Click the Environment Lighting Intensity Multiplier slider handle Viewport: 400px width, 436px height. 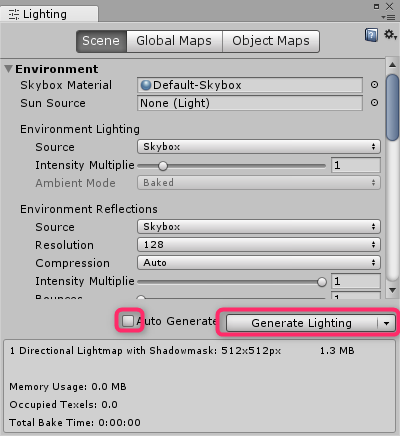tap(163, 166)
